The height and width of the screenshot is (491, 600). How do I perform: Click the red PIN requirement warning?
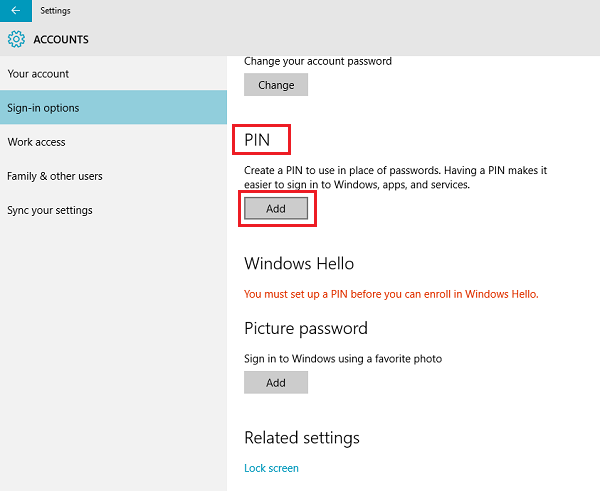(392, 294)
